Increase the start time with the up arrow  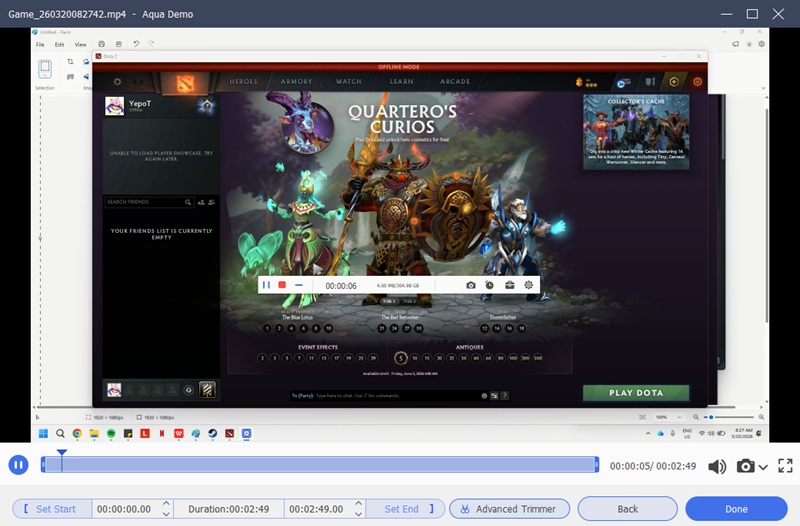tap(166, 504)
